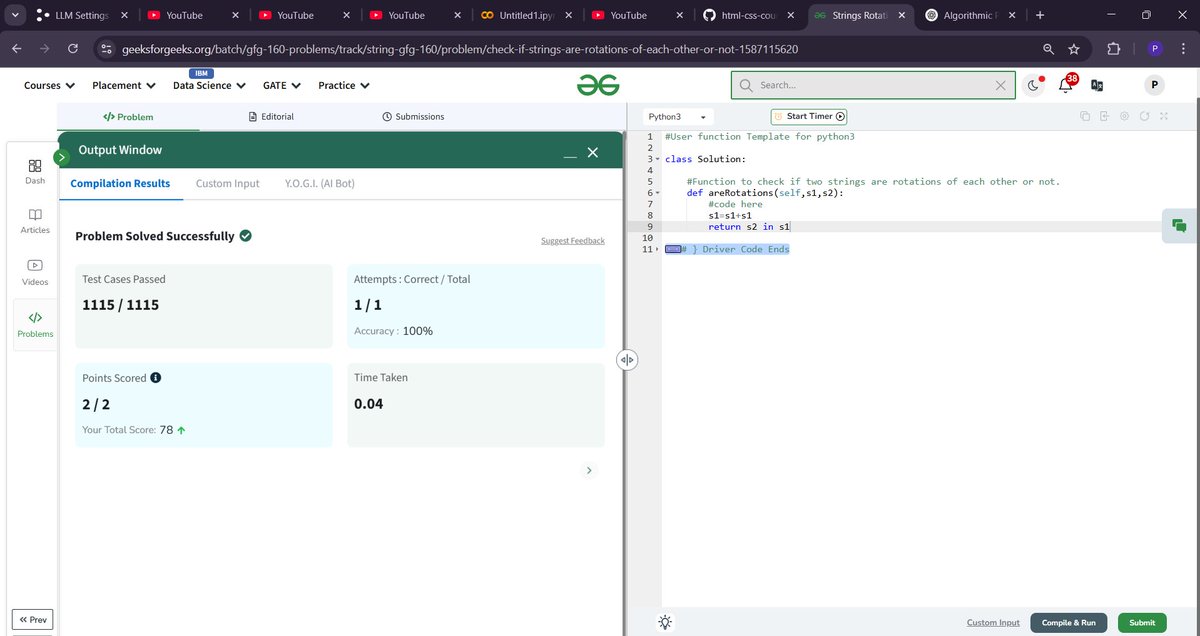Screen dimensions: 1200x636
Task: Click the lightbulb hint icon
Action: 665,622
